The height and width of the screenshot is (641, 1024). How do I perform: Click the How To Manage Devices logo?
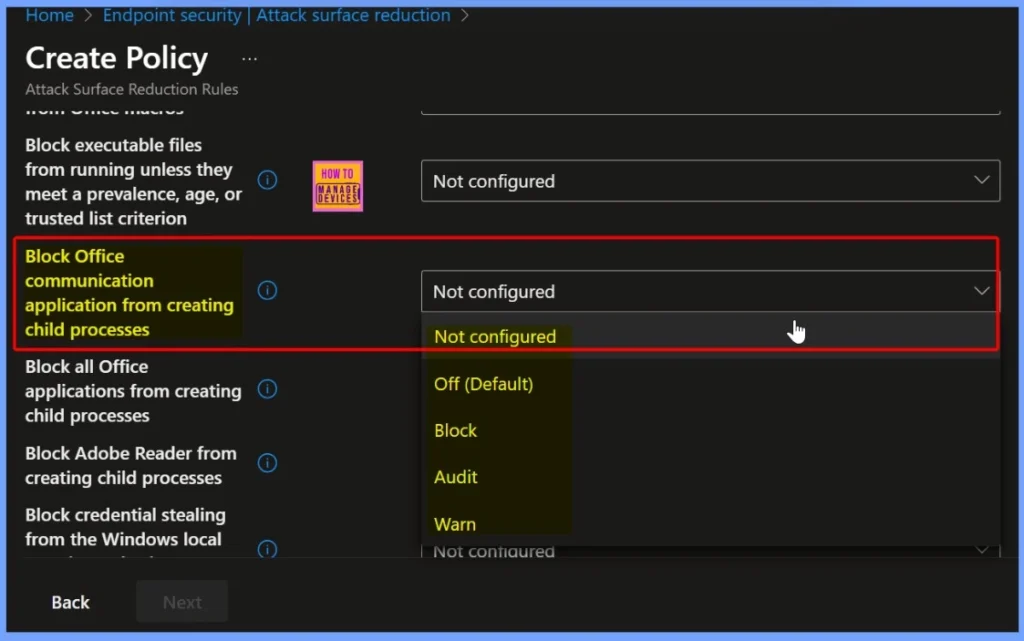(337, 186)
